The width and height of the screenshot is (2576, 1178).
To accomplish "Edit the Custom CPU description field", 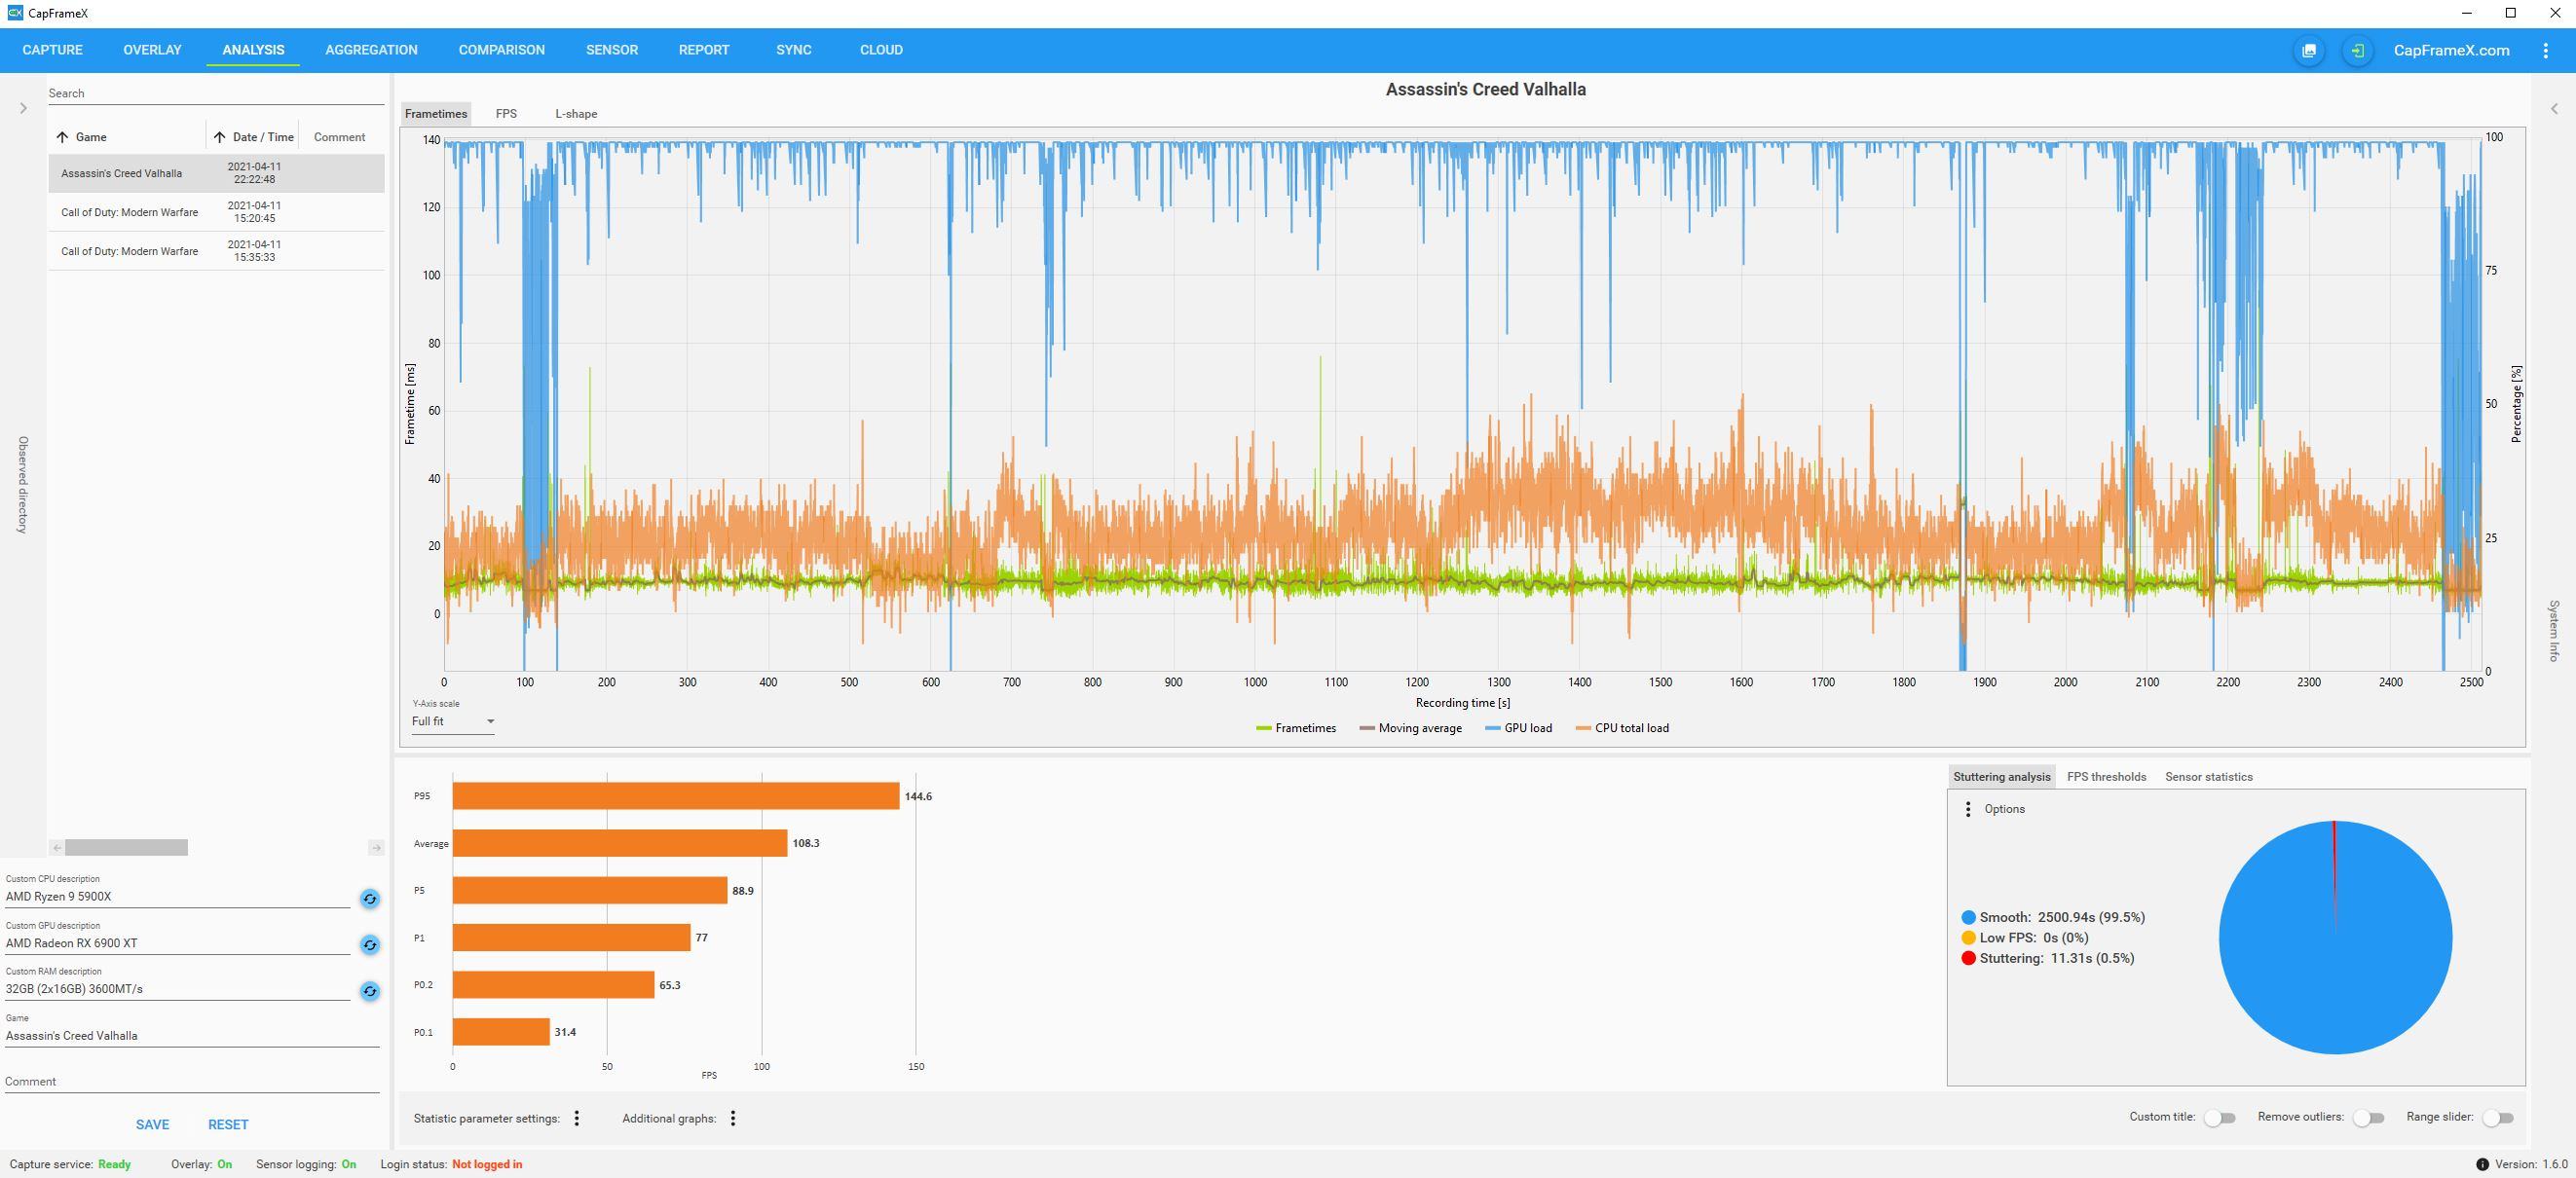I will pos(178,897).
